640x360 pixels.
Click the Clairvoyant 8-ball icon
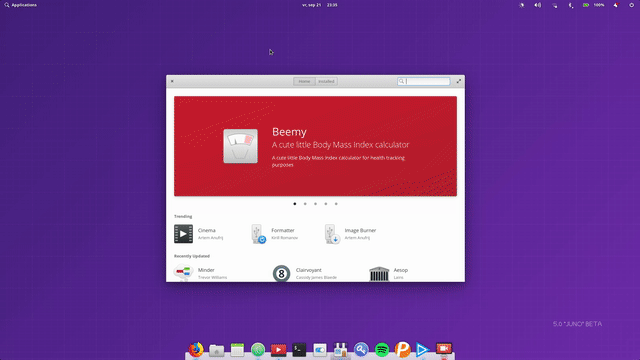click(281, 273)
